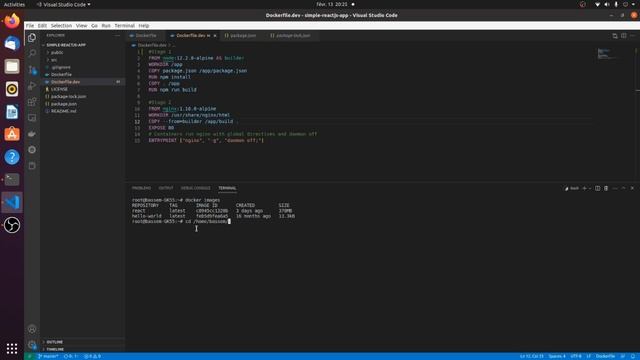Open editor More Actions ellipsis
This screenshot has width=640, height=360.
click(x=632, y=36)
